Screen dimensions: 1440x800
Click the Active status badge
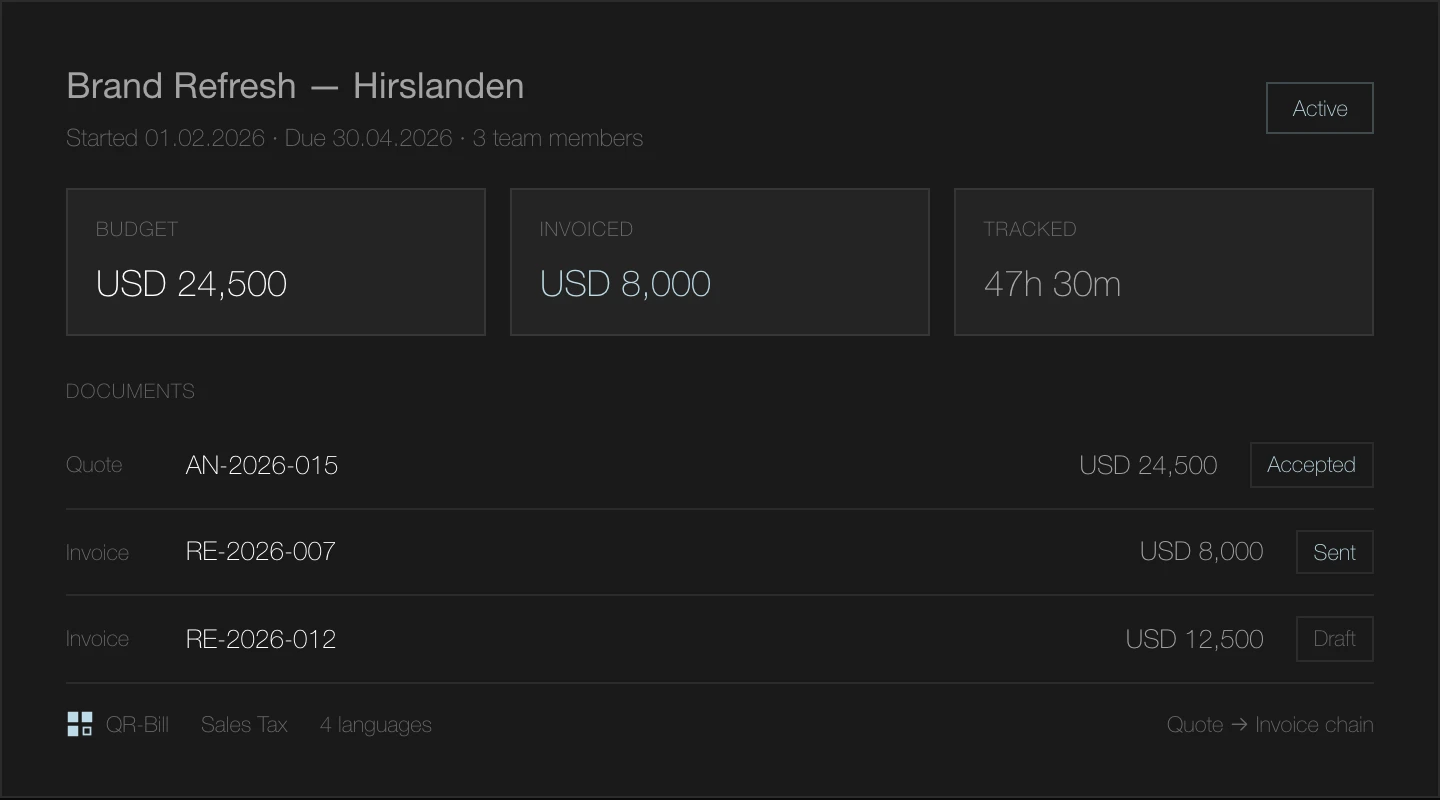coord(1319,109)
